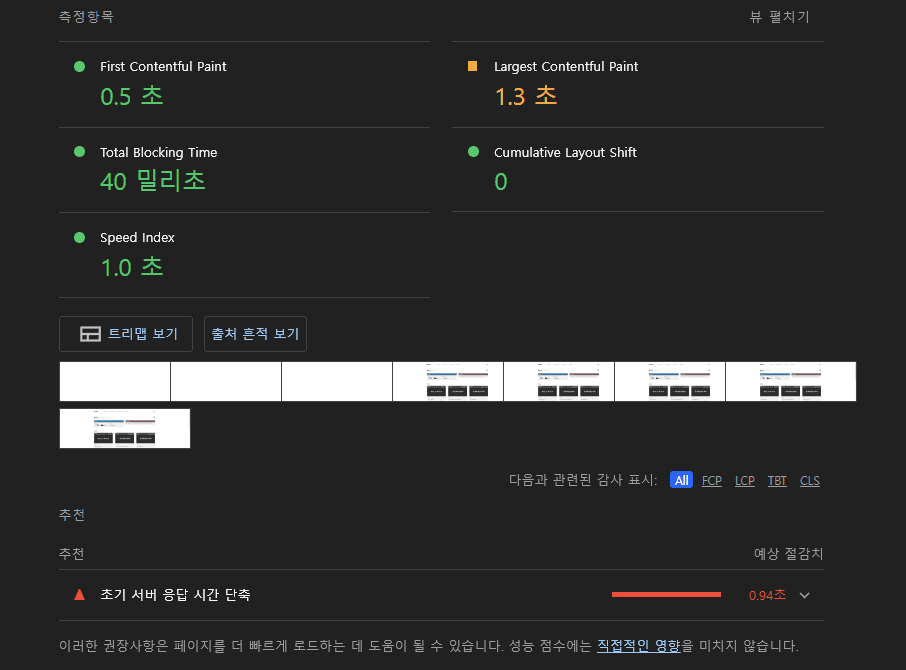Click the green dot beside Total Blocking Time
The height and width of the screenshot is (670, 906).
(x=79, y=152)
